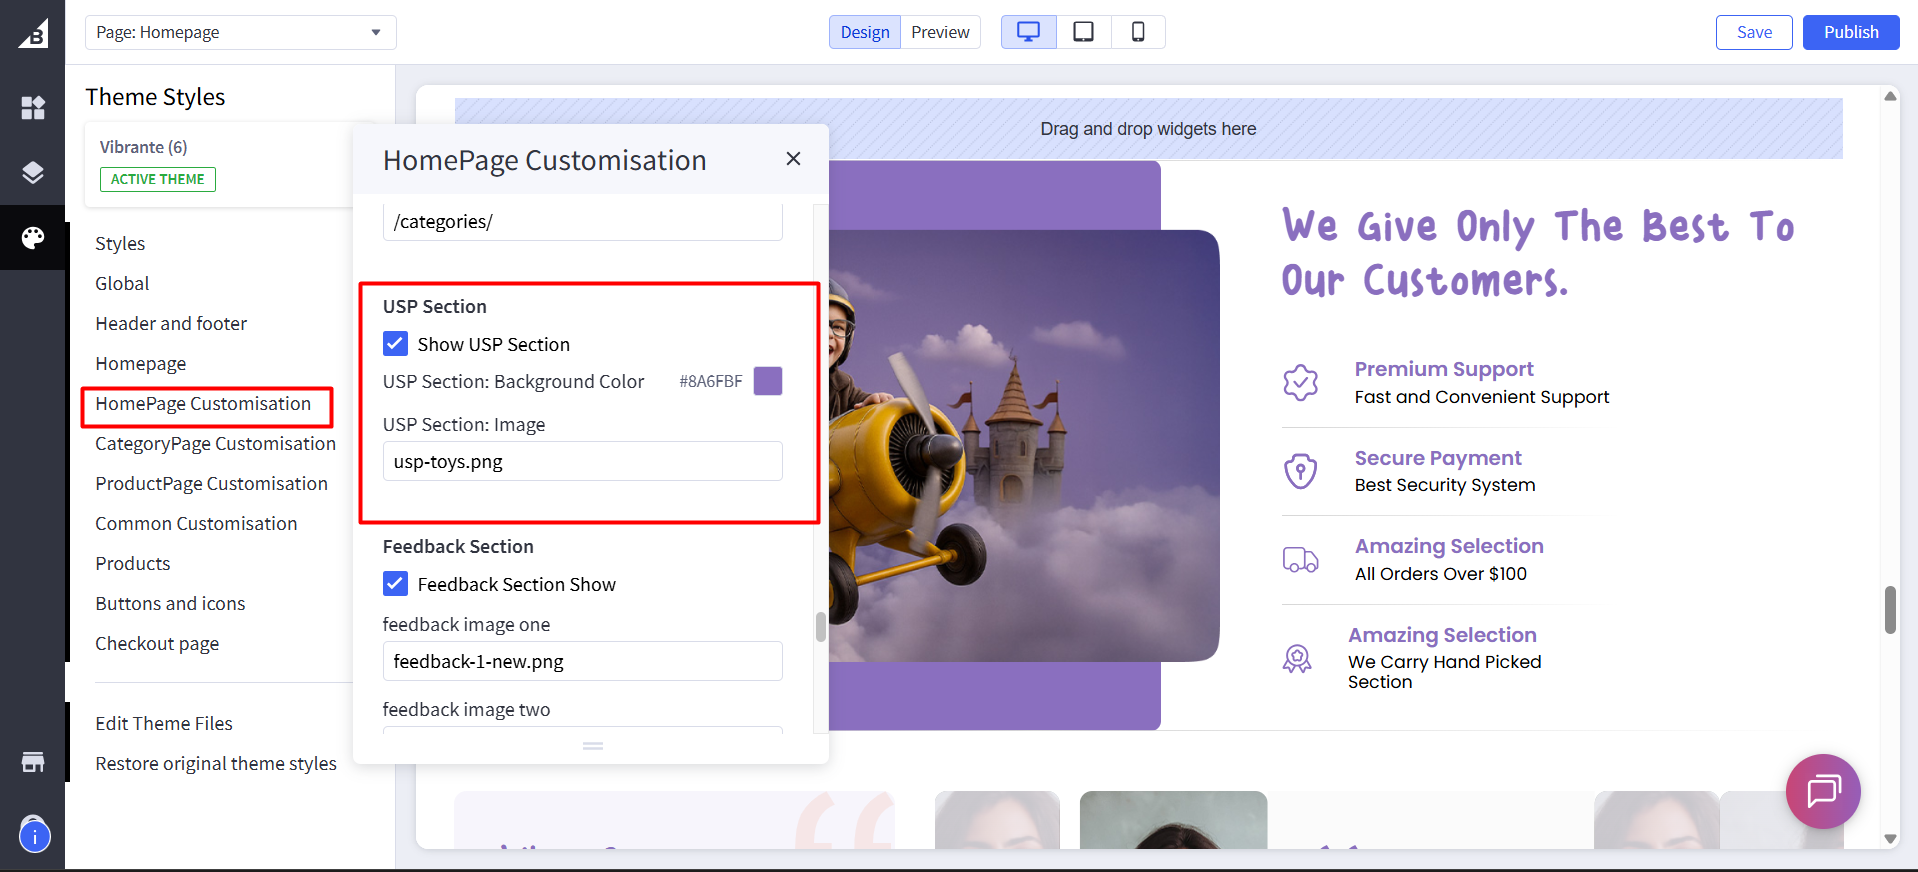Click the Secure Payment heading
Image resolution: width=1918 pixels, height=872 pixels.
(1438, 458)
